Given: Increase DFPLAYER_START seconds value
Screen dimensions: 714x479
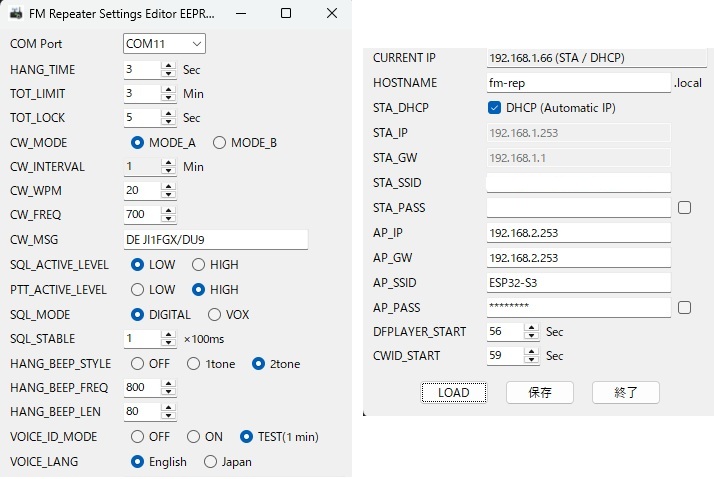Looking at the screenshot, I should coord(531,328).
